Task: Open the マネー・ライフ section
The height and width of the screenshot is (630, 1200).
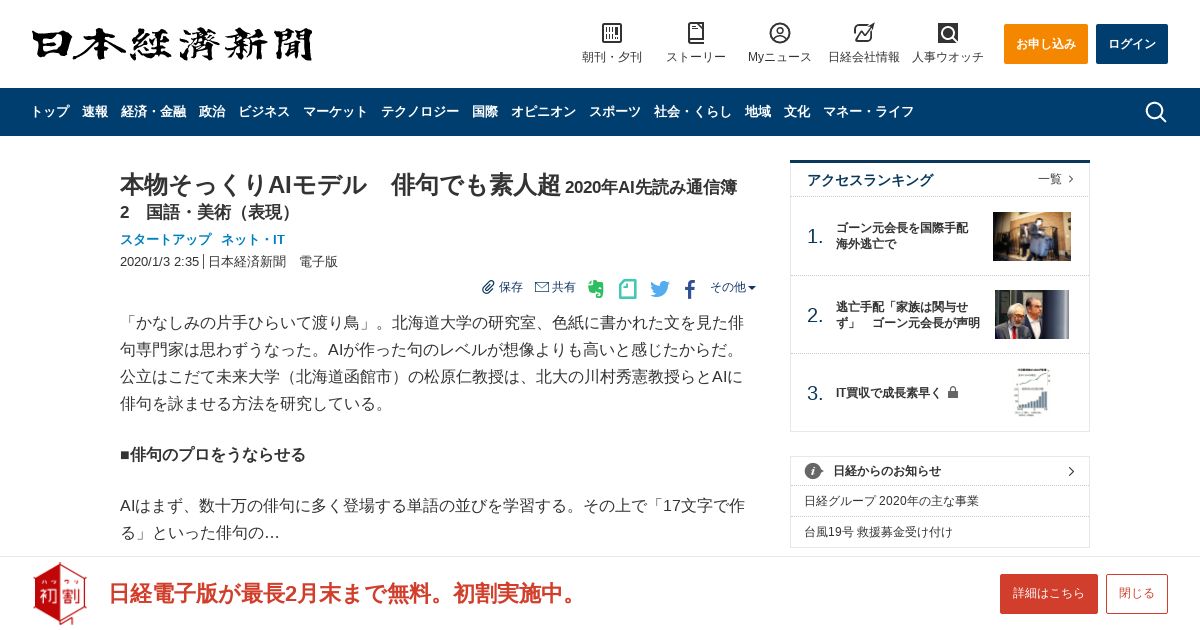Action: 868,112
